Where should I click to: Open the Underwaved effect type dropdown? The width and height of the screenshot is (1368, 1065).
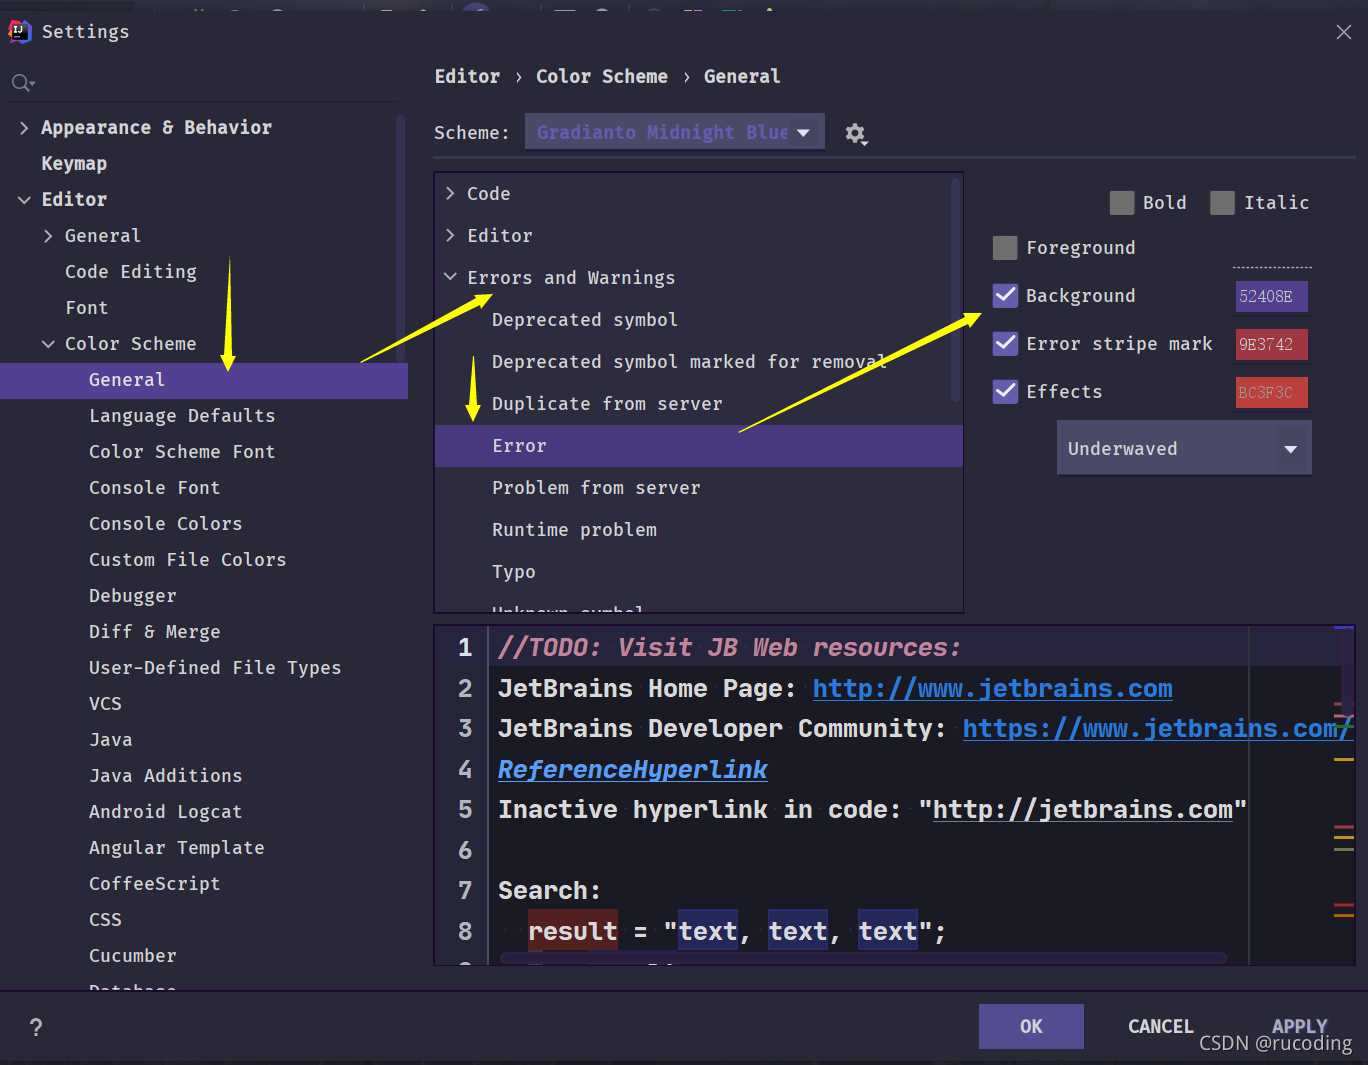tap(1184, 448)
